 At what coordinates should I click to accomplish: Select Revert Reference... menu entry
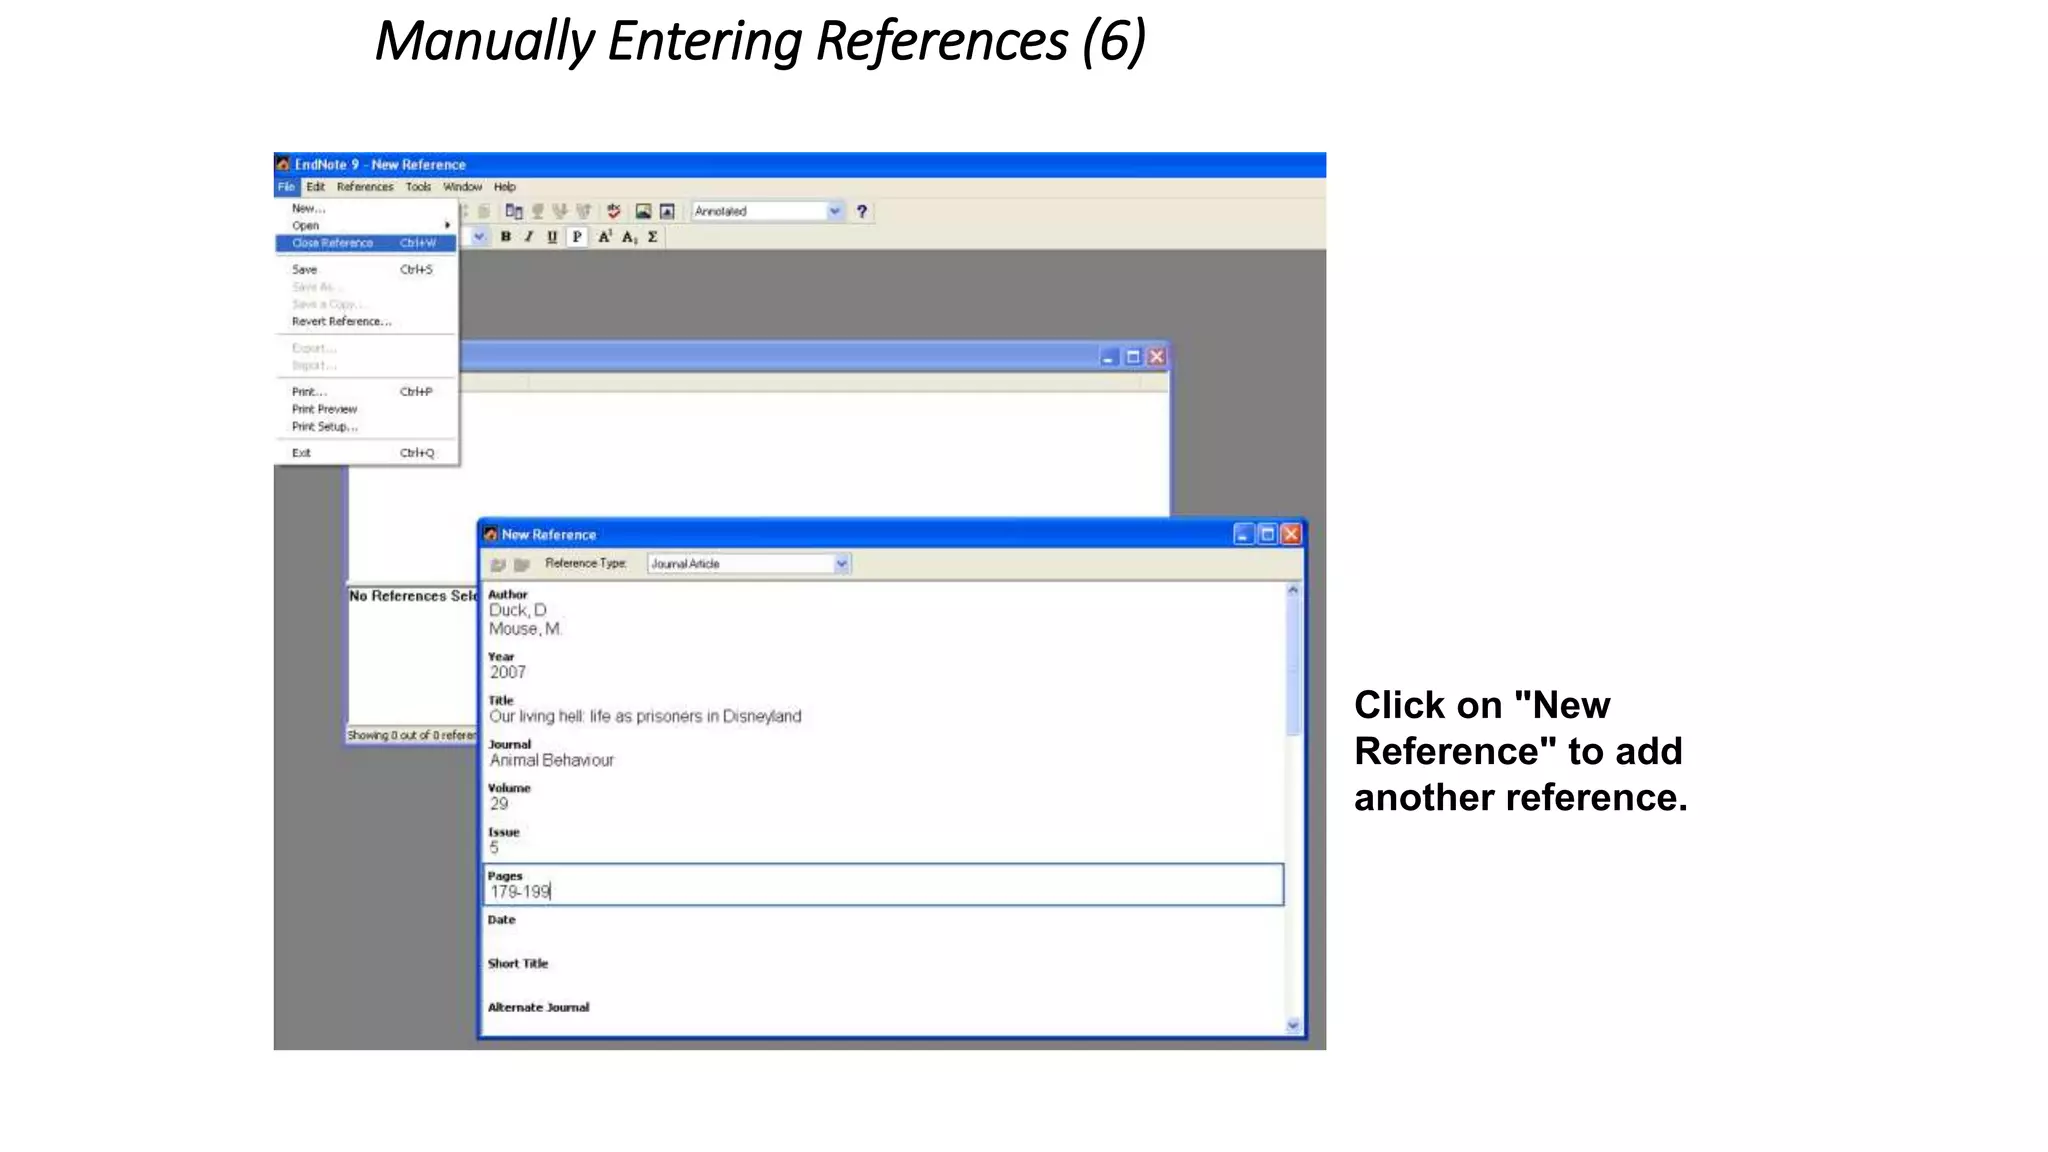point(366,322)
